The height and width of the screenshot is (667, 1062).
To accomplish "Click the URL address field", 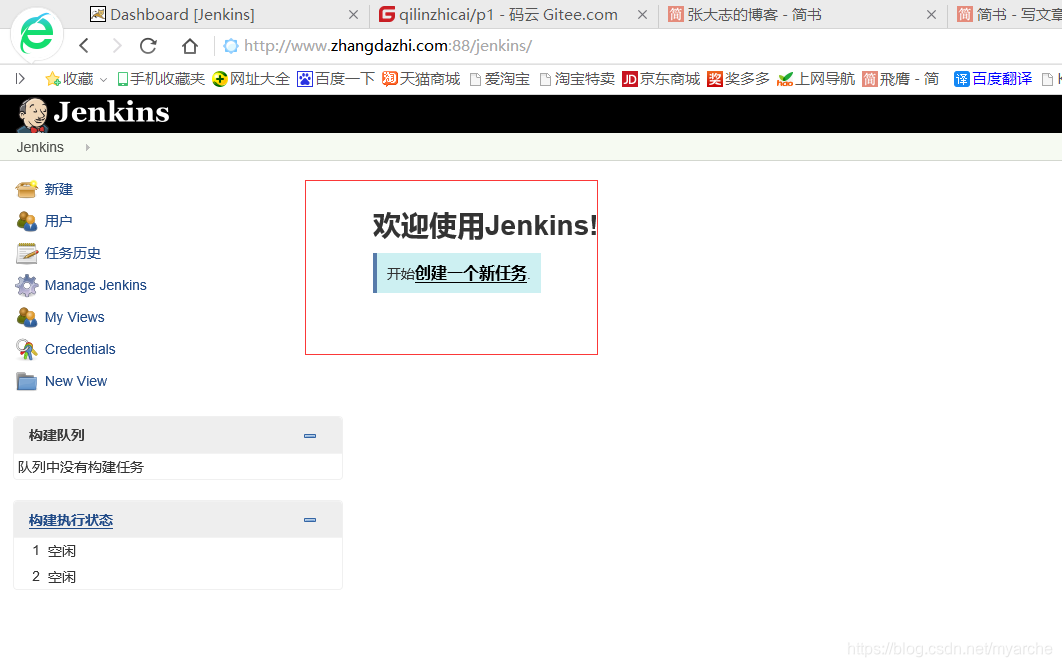I will 387,45.
